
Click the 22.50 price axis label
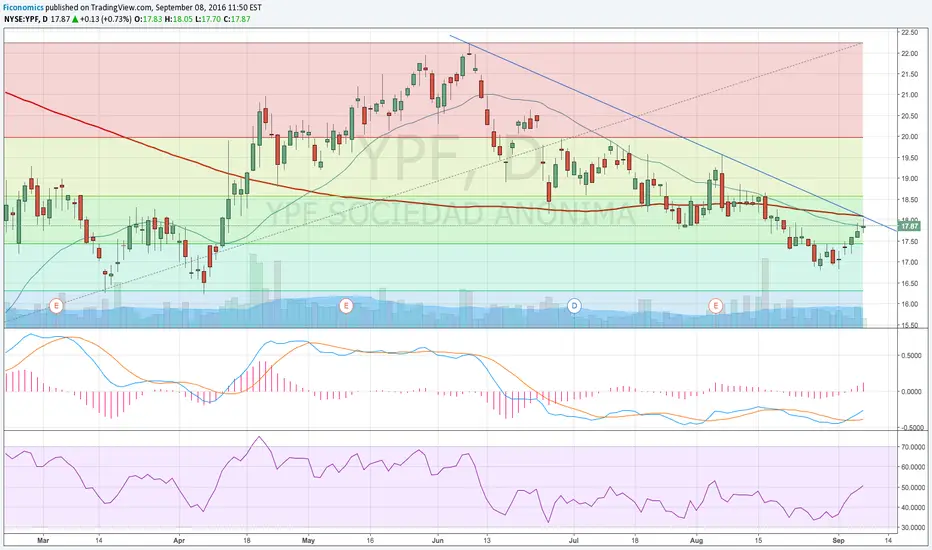pyautogui.click(x=909, y=32)
